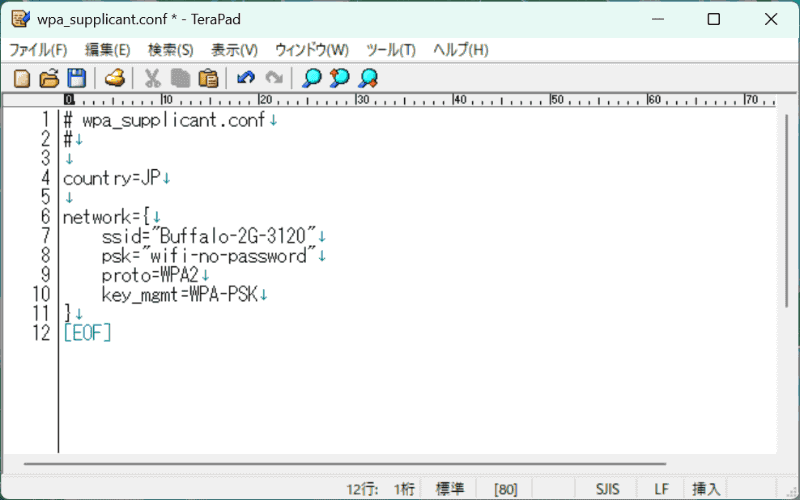Viewport: 800px width, 500px height.
Task: Click the horizontal scrollbar thumb
Action: coord(345,464)
